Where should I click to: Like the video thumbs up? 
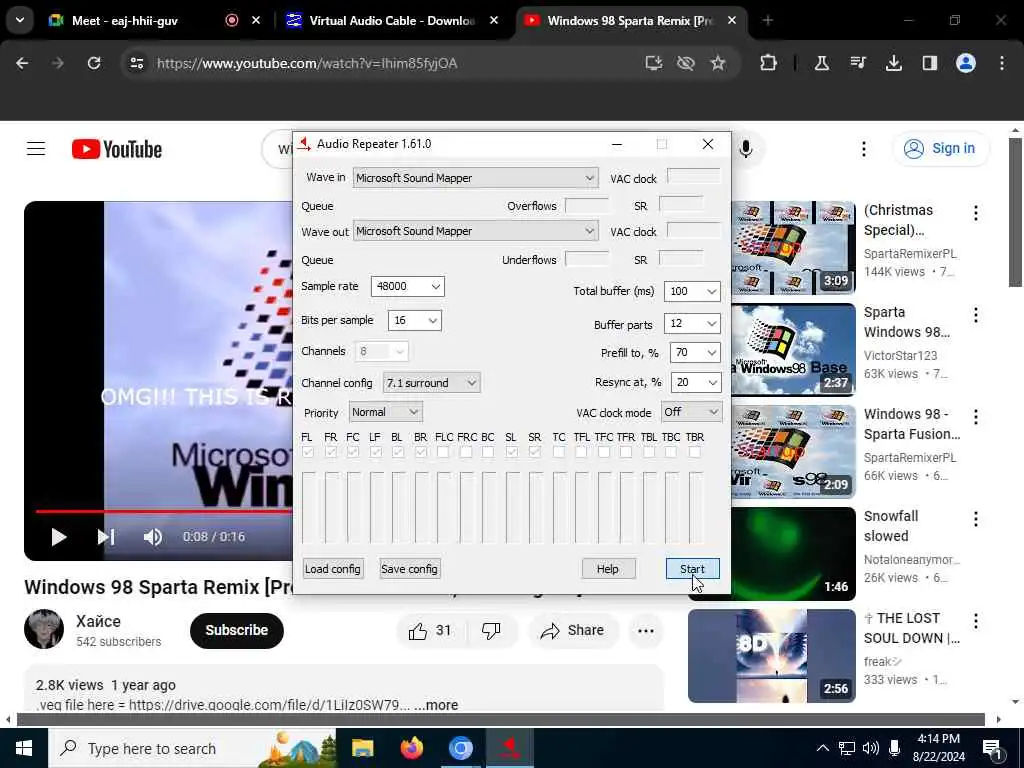429,630
